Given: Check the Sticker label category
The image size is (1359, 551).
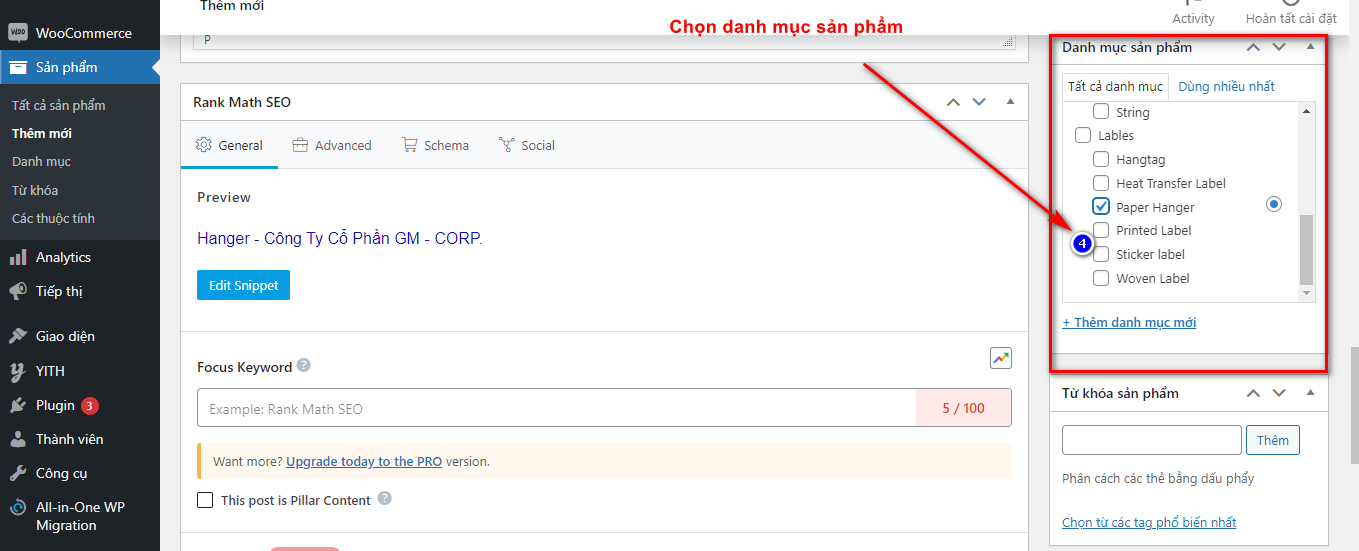Looking at the screenshot, I should pos(1101,254).
